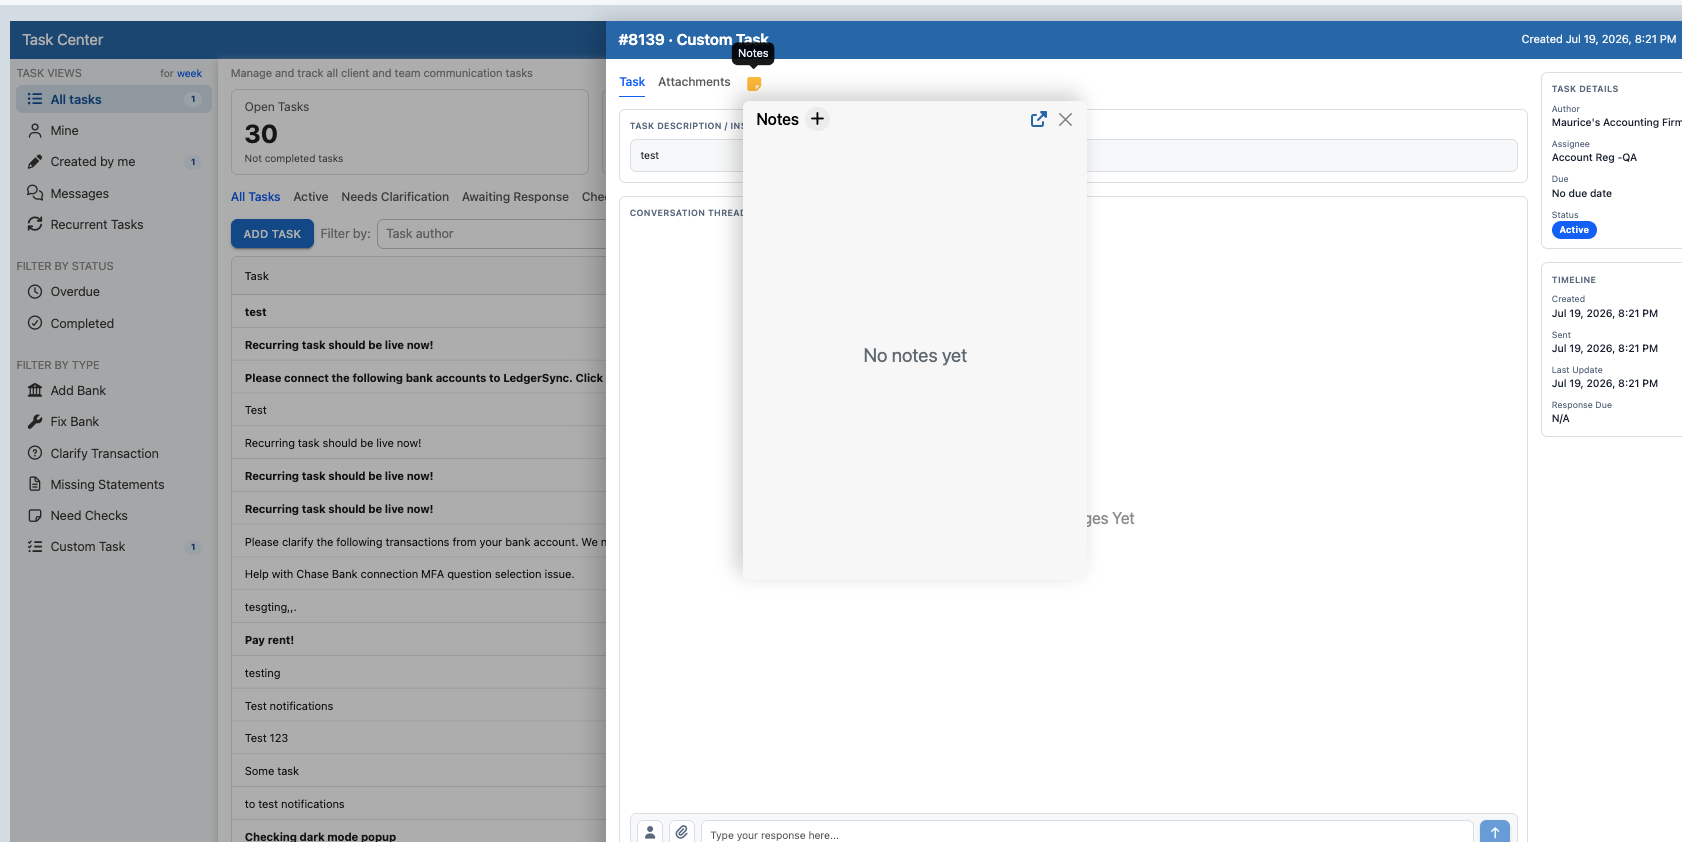Show Created by me tasks label
The width and height of the screenshot is (1682, 842).
click(93, 161)
